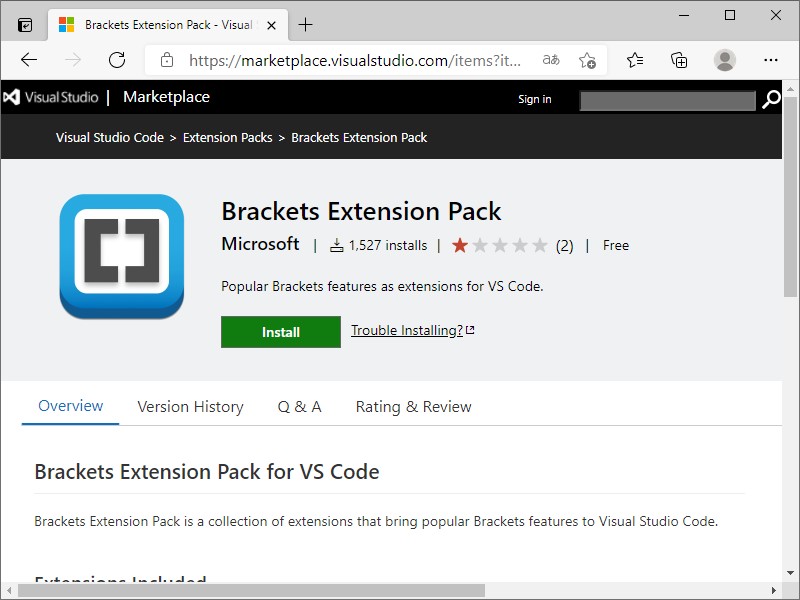Activate Read aloud in the address bar
Image resolution: width=800 pixels, height=600 pixels.
[550, 60]
